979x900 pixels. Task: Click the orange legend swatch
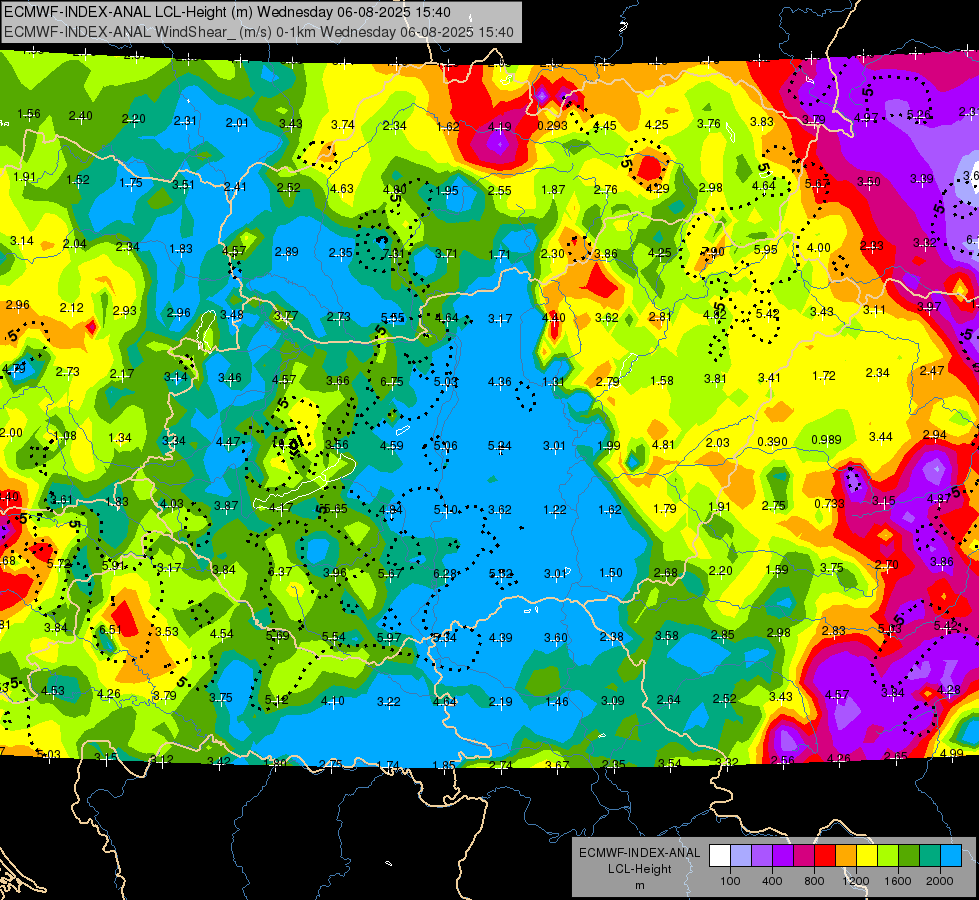tap(845, 856)
